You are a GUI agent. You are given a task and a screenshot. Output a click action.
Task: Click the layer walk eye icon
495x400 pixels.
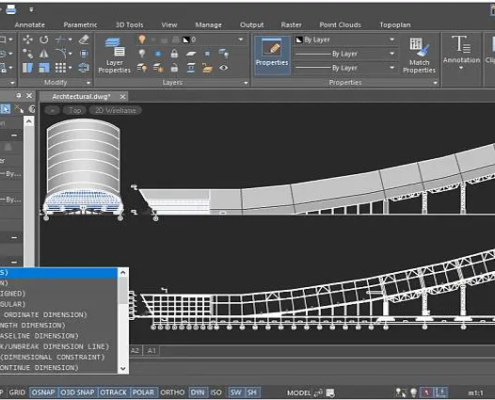click(224, 68)
